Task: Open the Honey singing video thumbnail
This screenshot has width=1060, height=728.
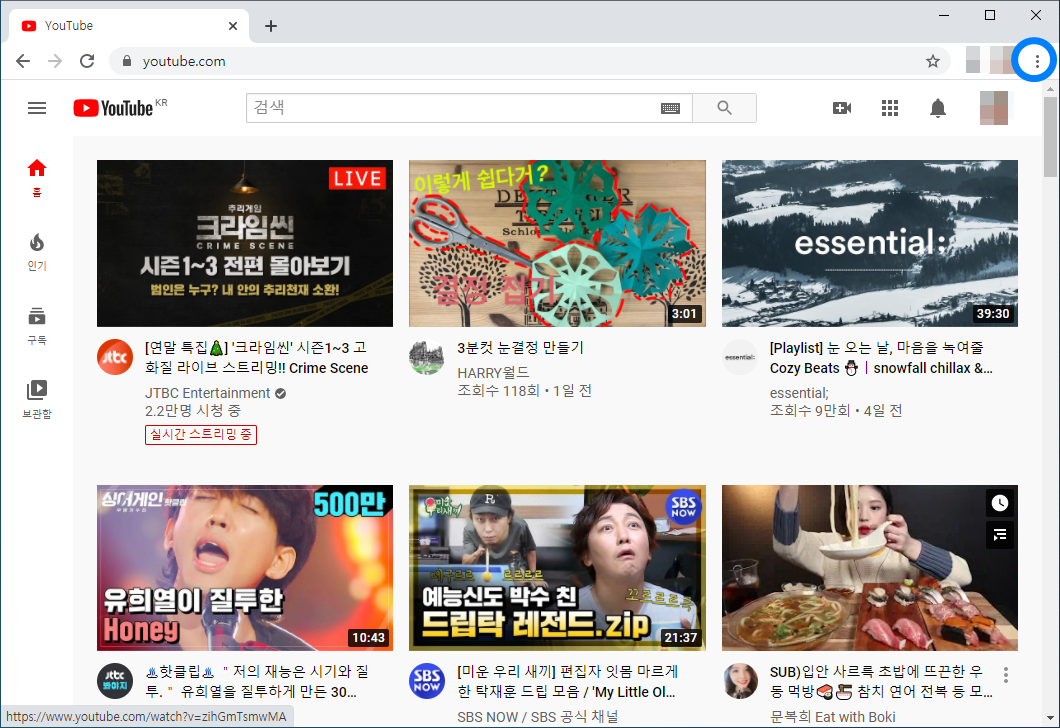Action: 245,568
